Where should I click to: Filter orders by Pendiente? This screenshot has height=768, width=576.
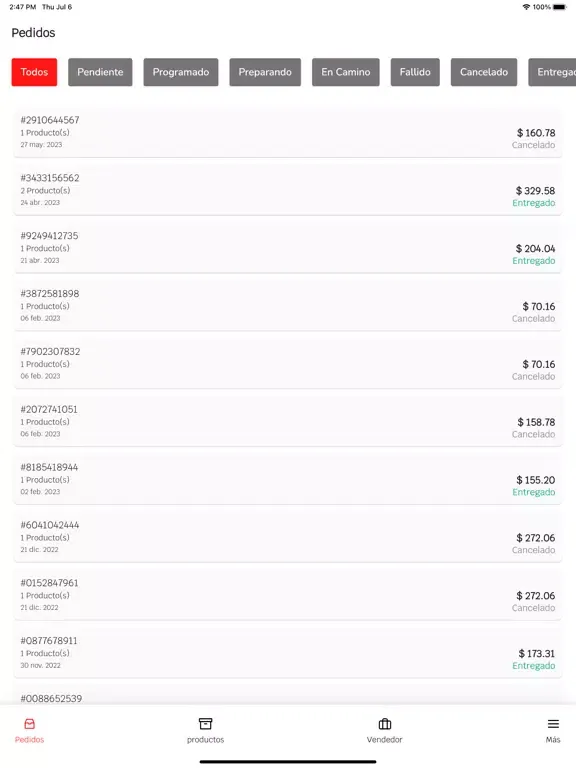(100, 72)
